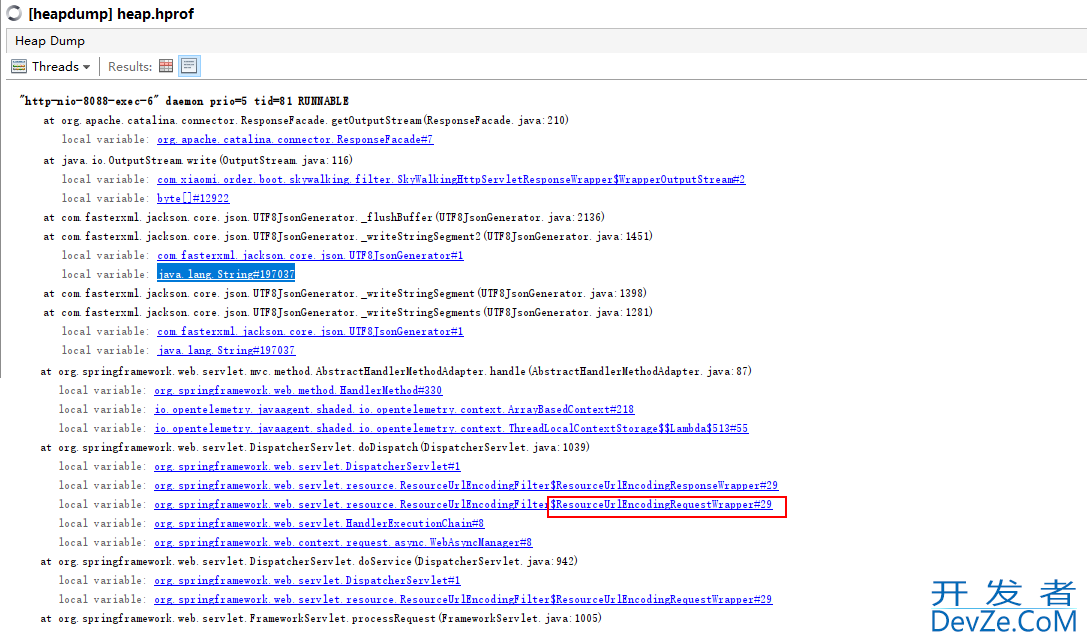
Task: Click the java.io.OutputStream.write stack frame
Action: click(x=198, y=161)
